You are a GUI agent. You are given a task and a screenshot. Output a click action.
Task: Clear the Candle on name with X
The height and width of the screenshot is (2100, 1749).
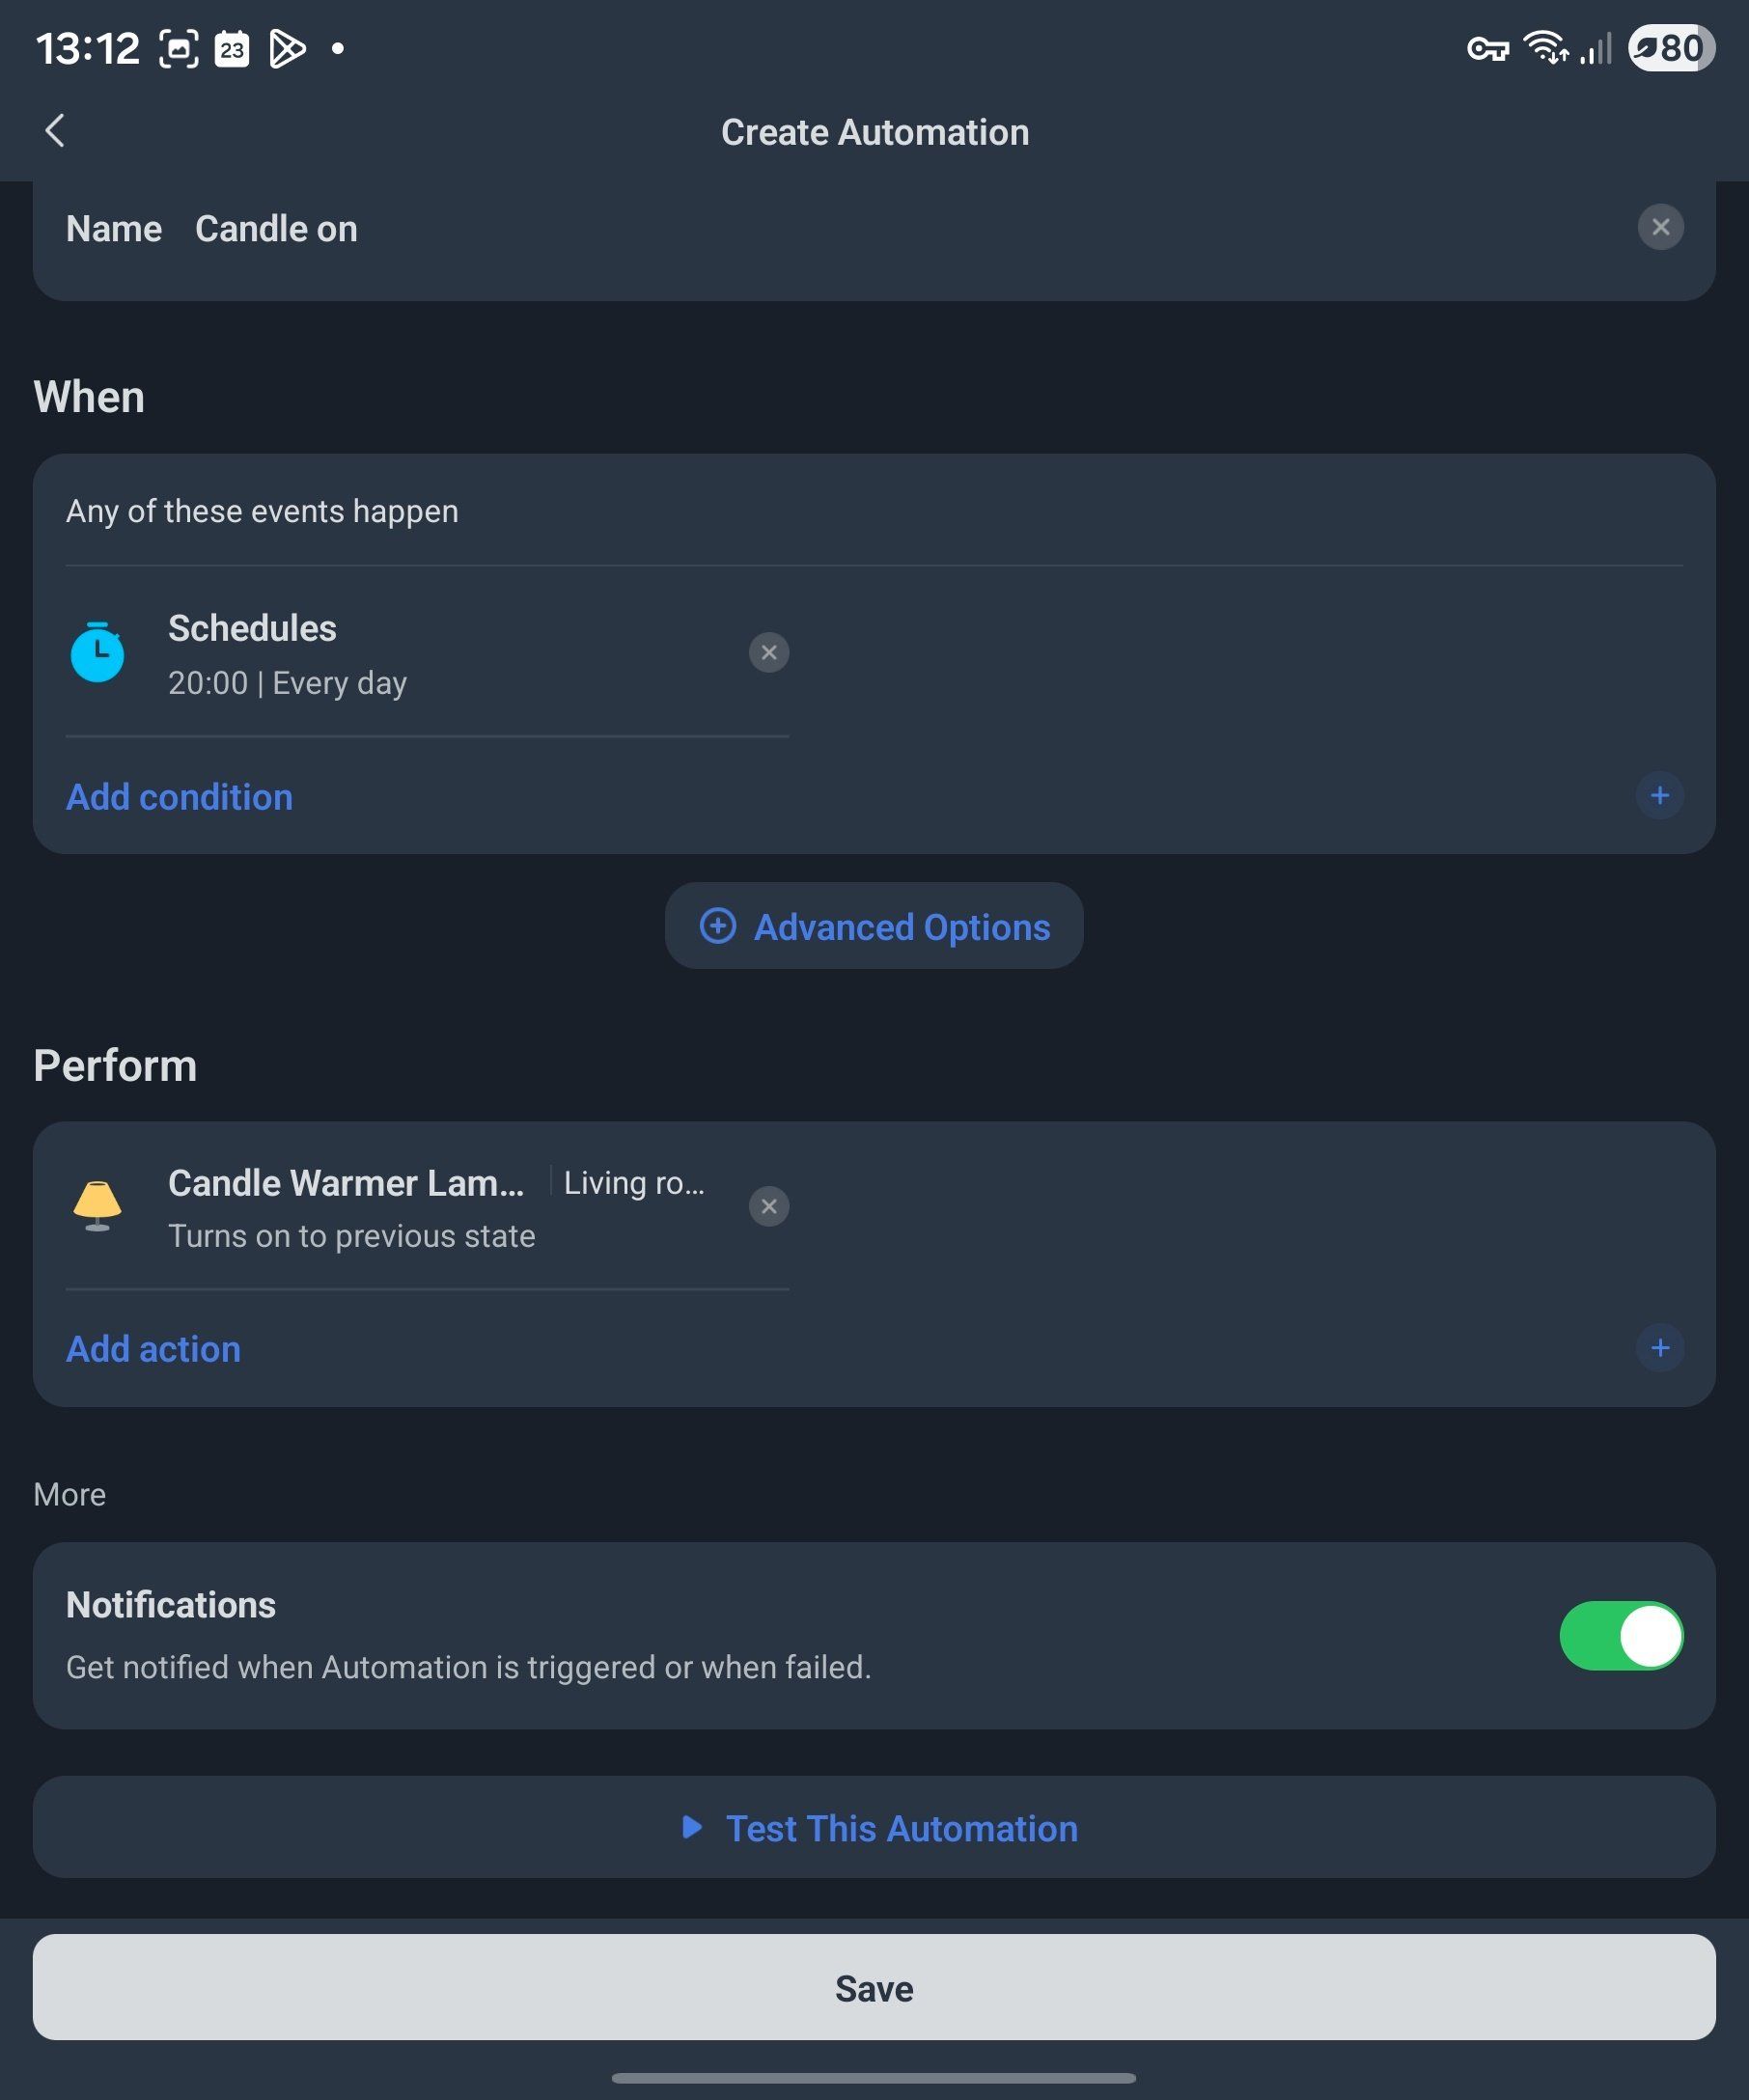point(1659,227)
